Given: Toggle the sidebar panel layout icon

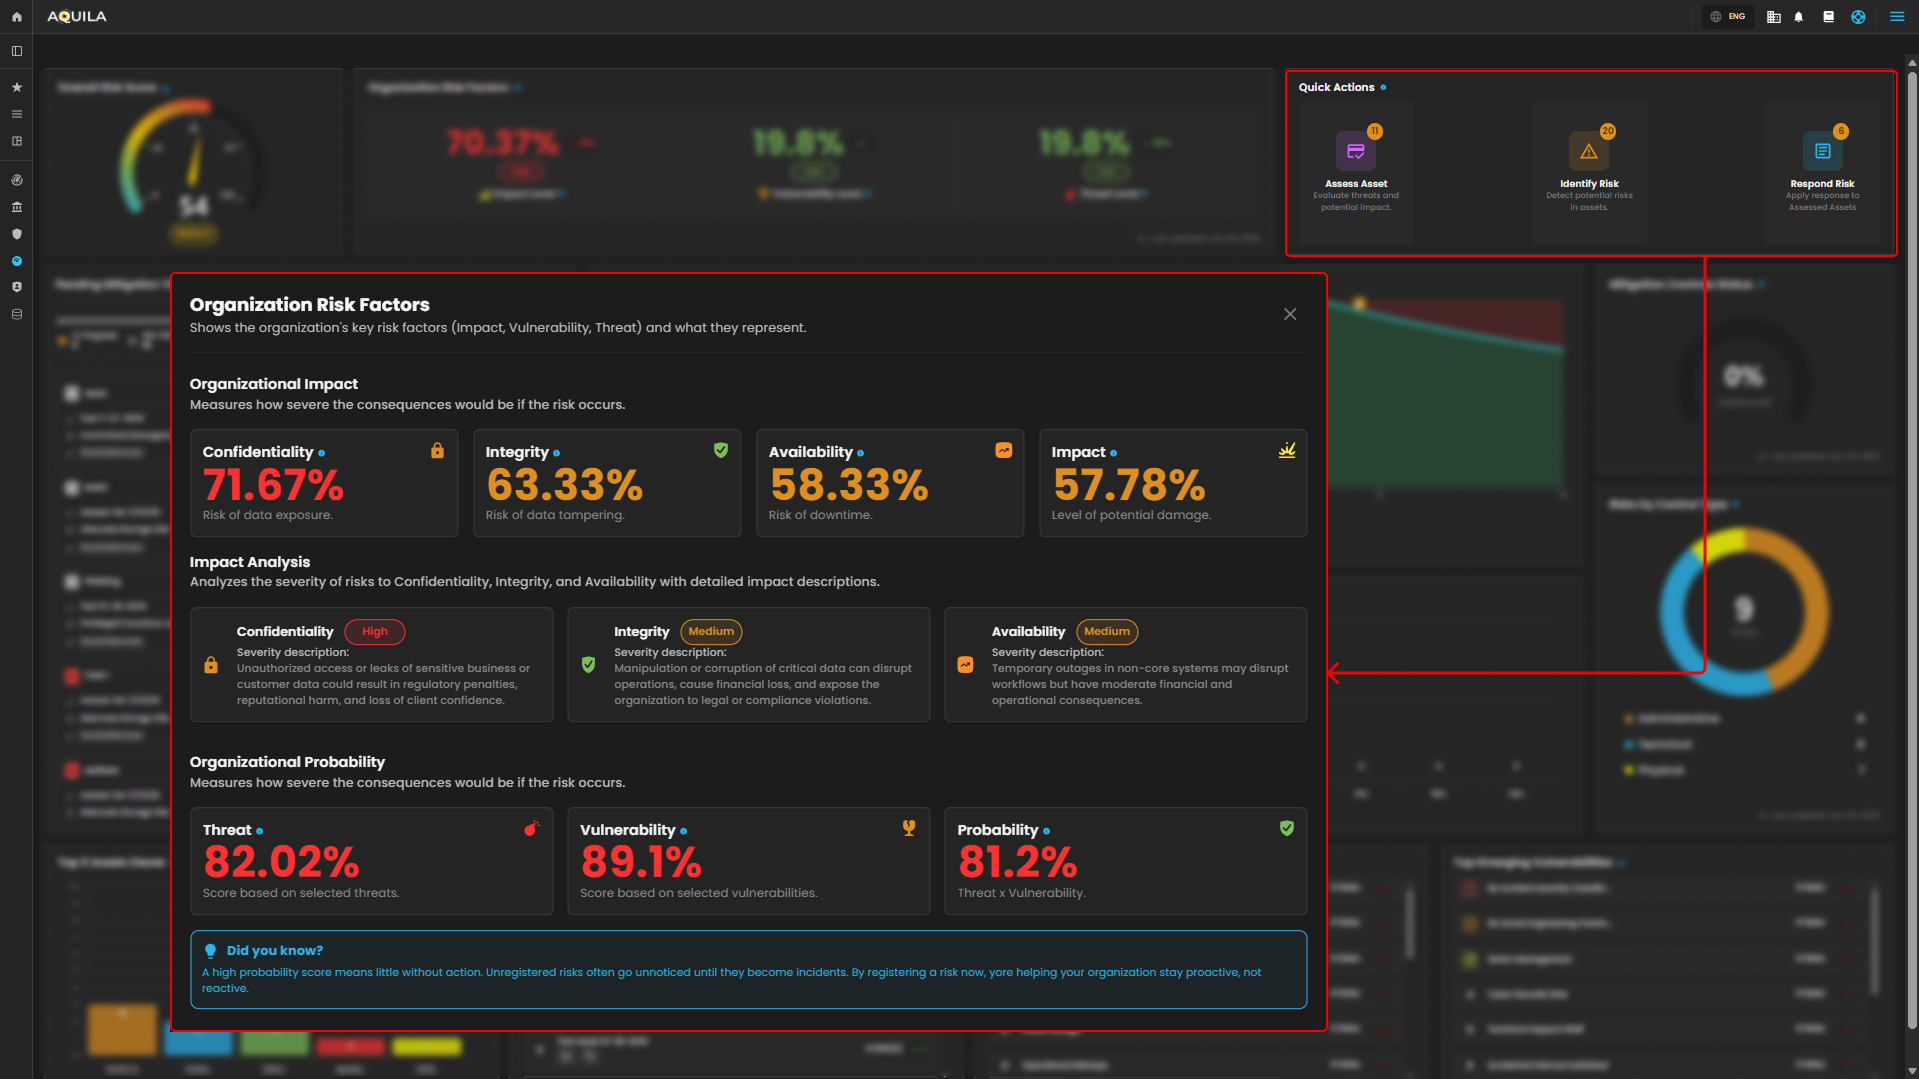Looking at the screenshot, I should click(17, 51).
